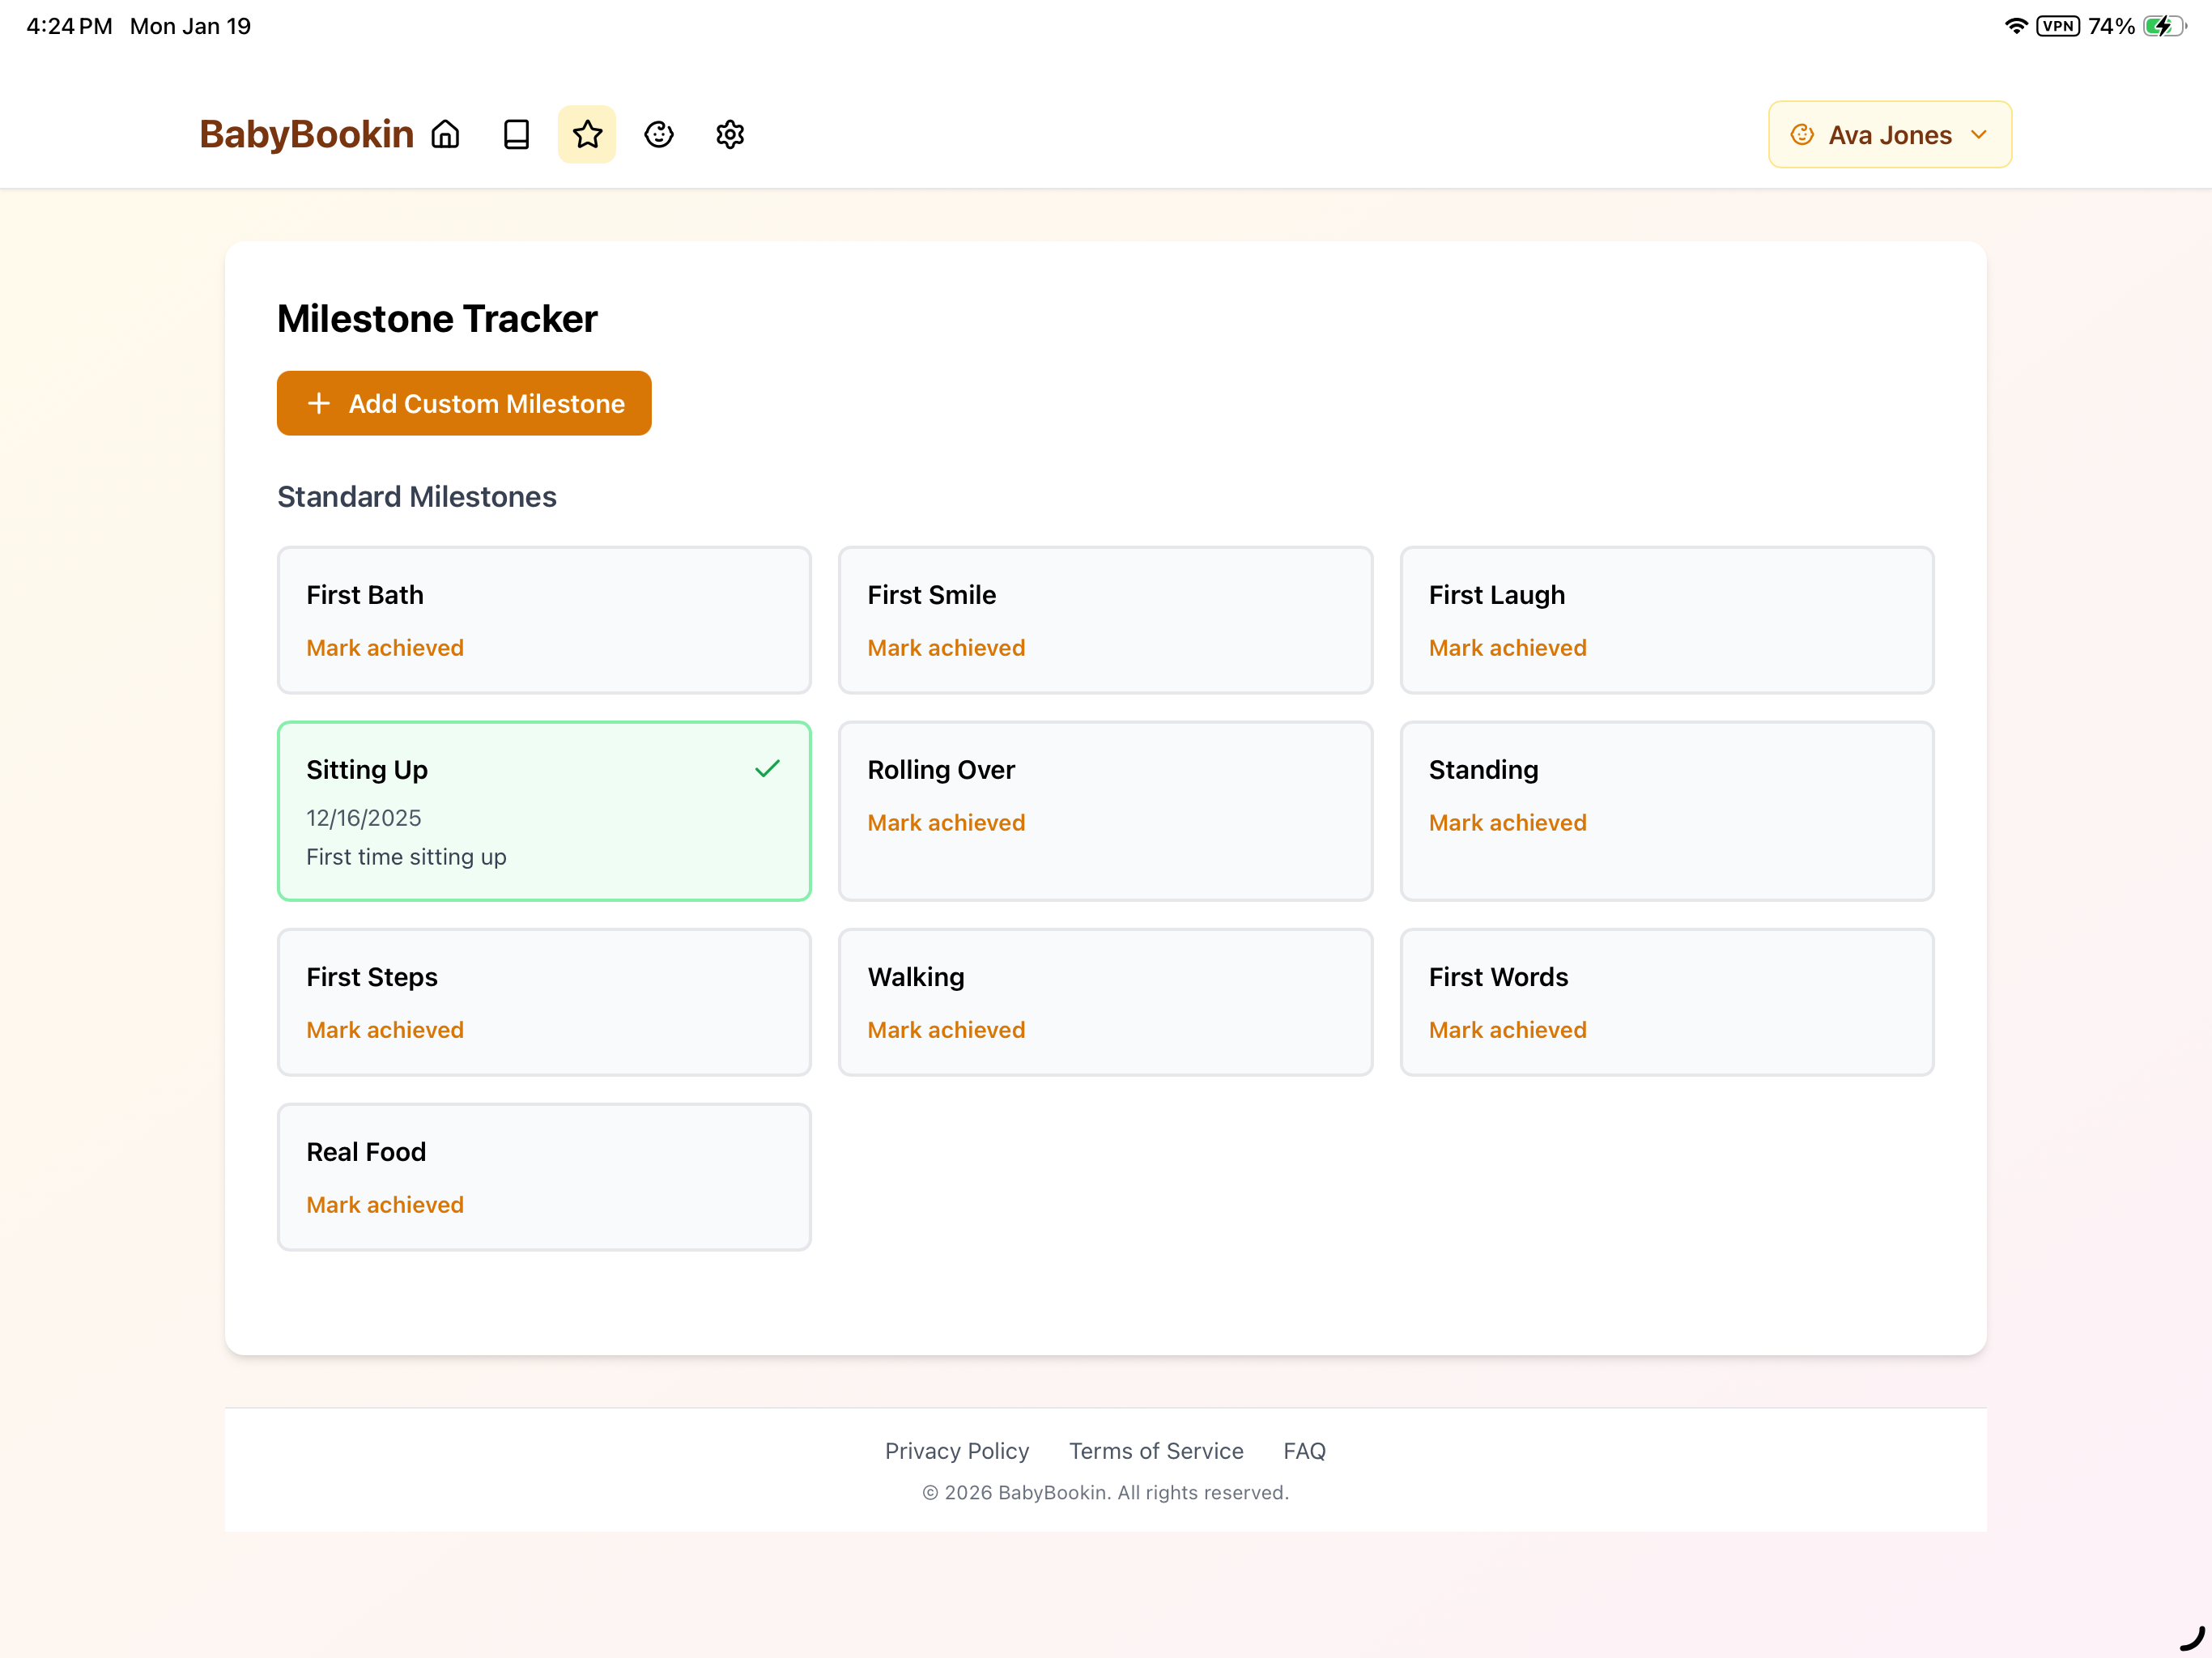This screenshot has height=1658, width=2212.
Task: Select the Milestones star icon
Action: tap(587, 134)
